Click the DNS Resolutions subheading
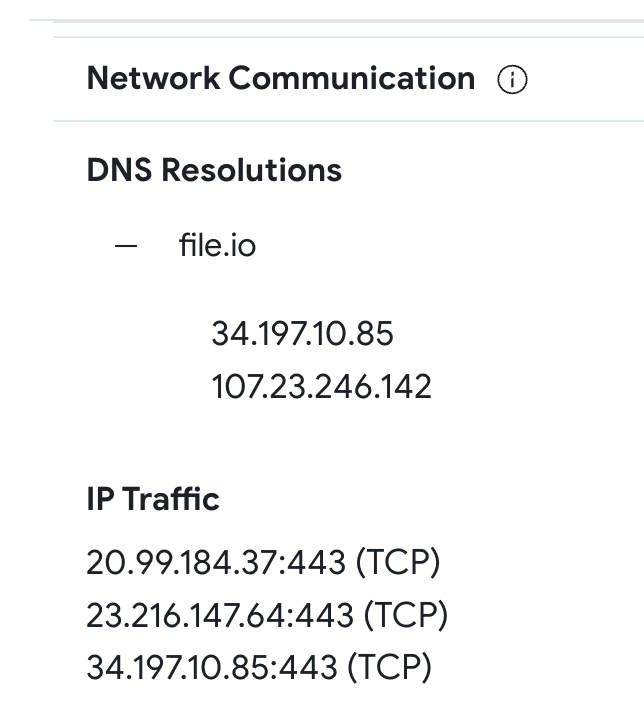This screenshot has width=644, height=722. pos(214,170)
